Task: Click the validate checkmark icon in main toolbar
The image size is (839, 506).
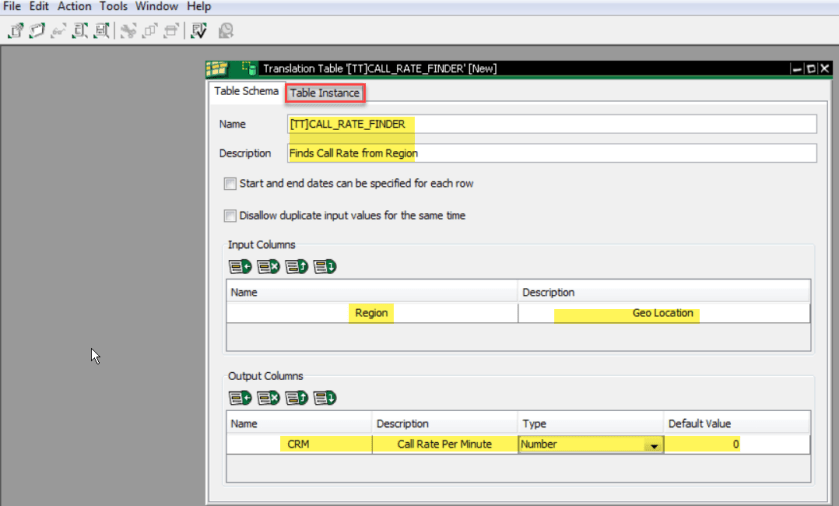Action: pos(199,31)
